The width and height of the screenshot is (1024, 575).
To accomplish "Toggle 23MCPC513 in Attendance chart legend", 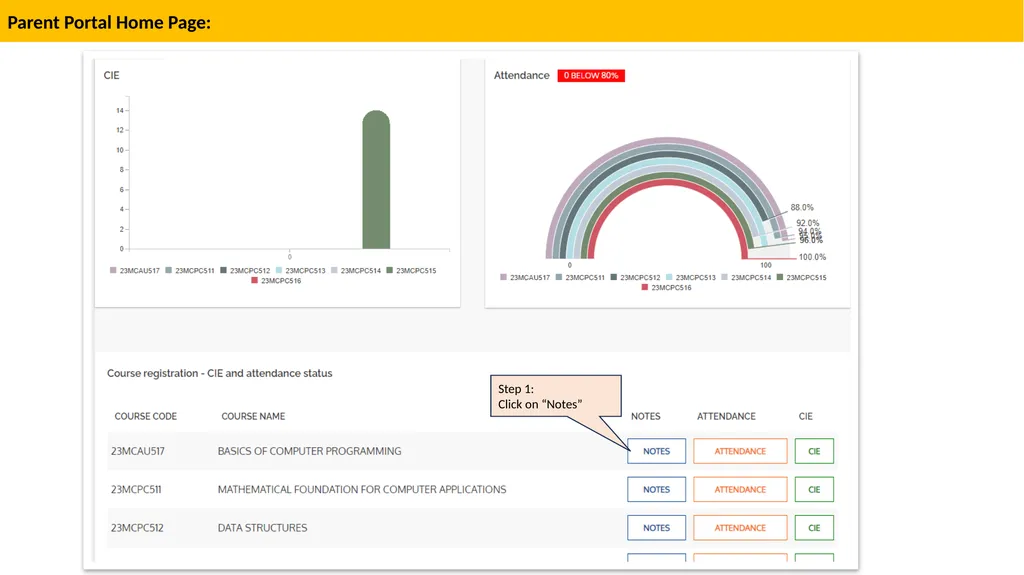I will click(691, 278).
